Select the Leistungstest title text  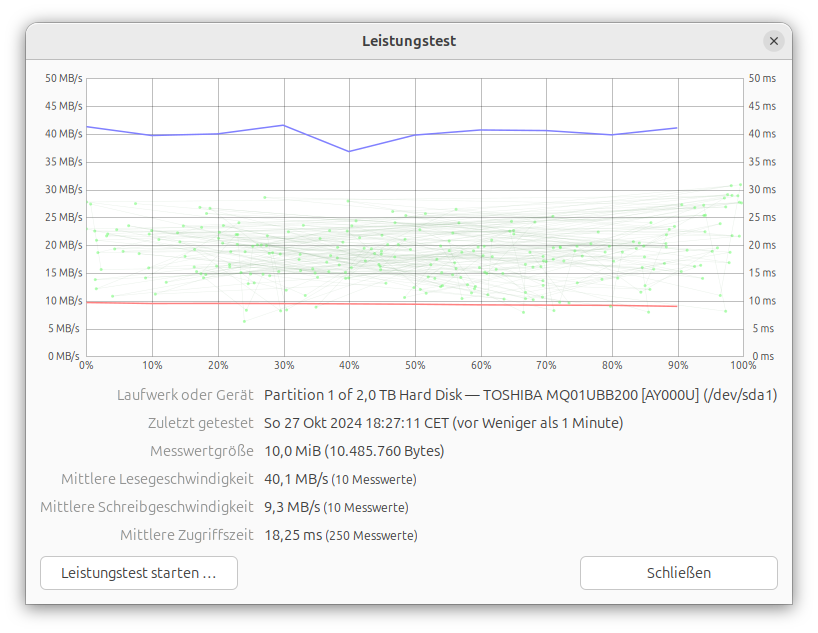coord(409,41)
